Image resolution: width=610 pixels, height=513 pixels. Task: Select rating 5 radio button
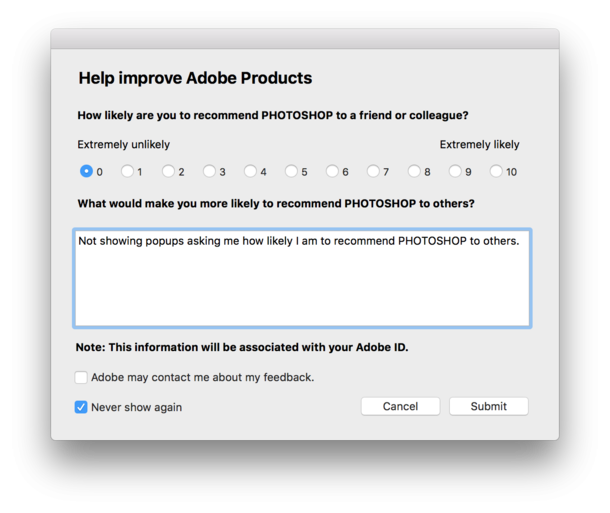(291, 171)
